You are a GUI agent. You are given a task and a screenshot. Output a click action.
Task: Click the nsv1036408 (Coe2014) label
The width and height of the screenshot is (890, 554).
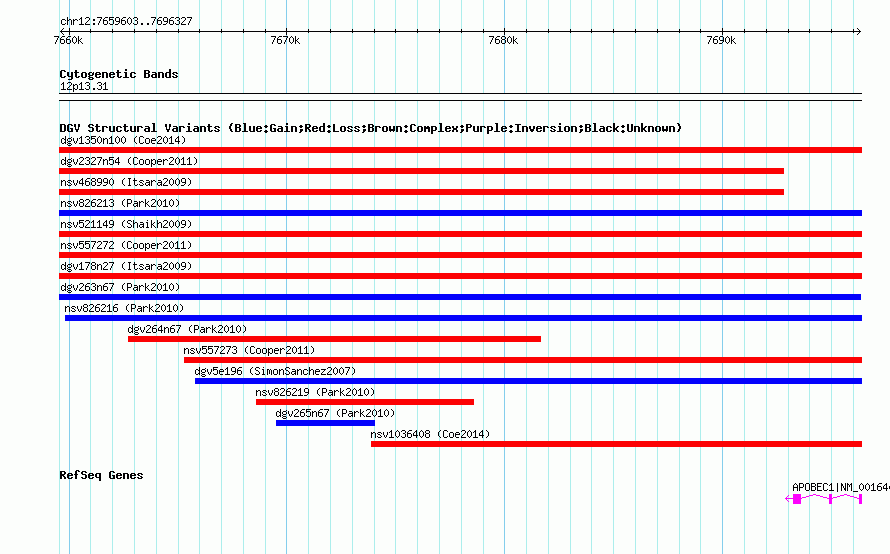[x=430, y=434]
